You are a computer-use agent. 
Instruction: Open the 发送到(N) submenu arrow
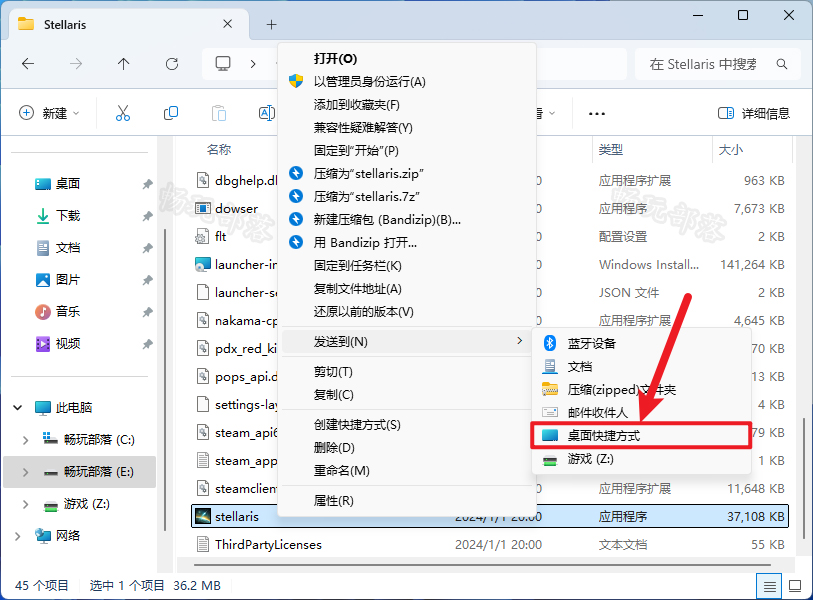pos(520,341)
